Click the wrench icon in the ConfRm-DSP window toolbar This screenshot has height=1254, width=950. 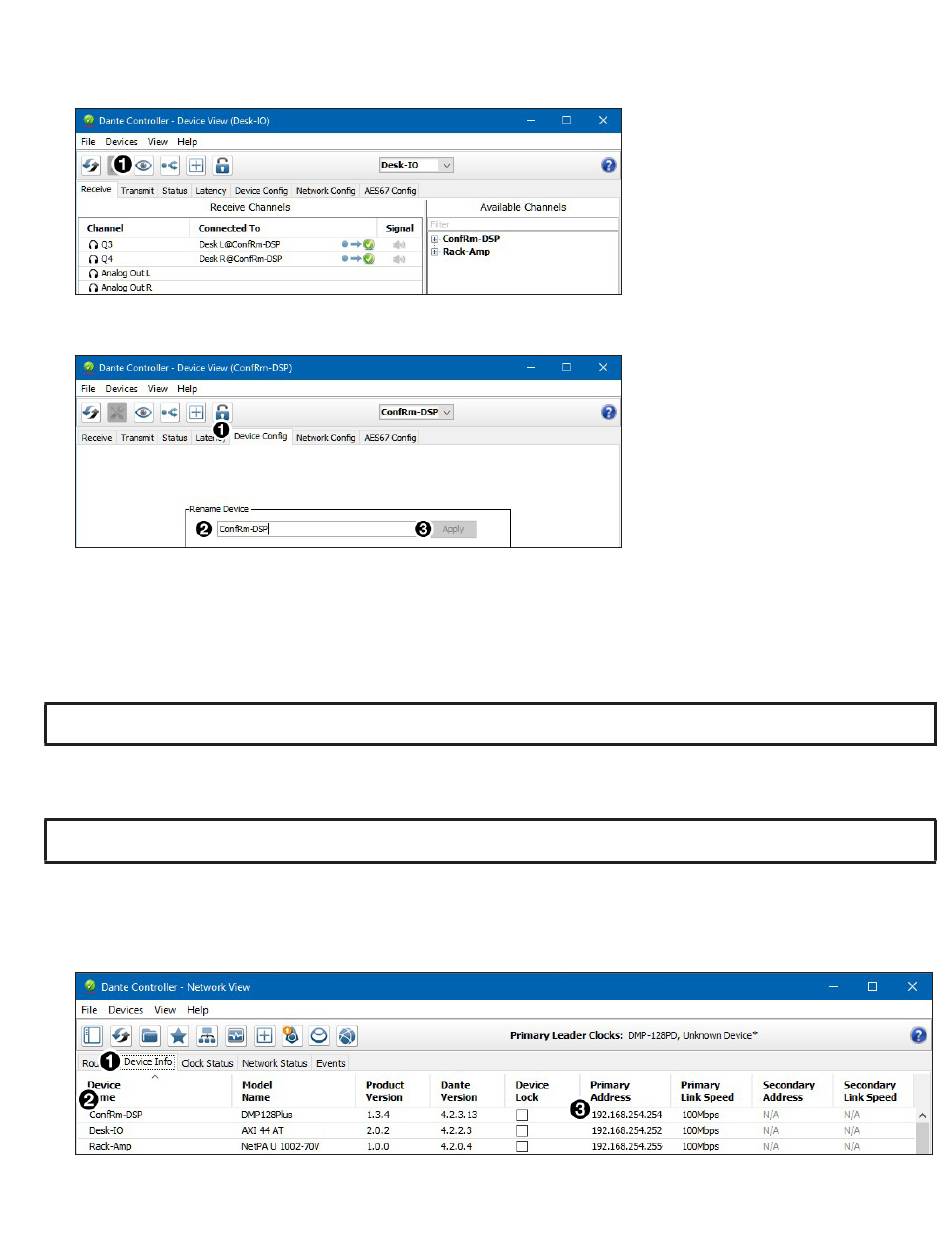pos(118,412)
